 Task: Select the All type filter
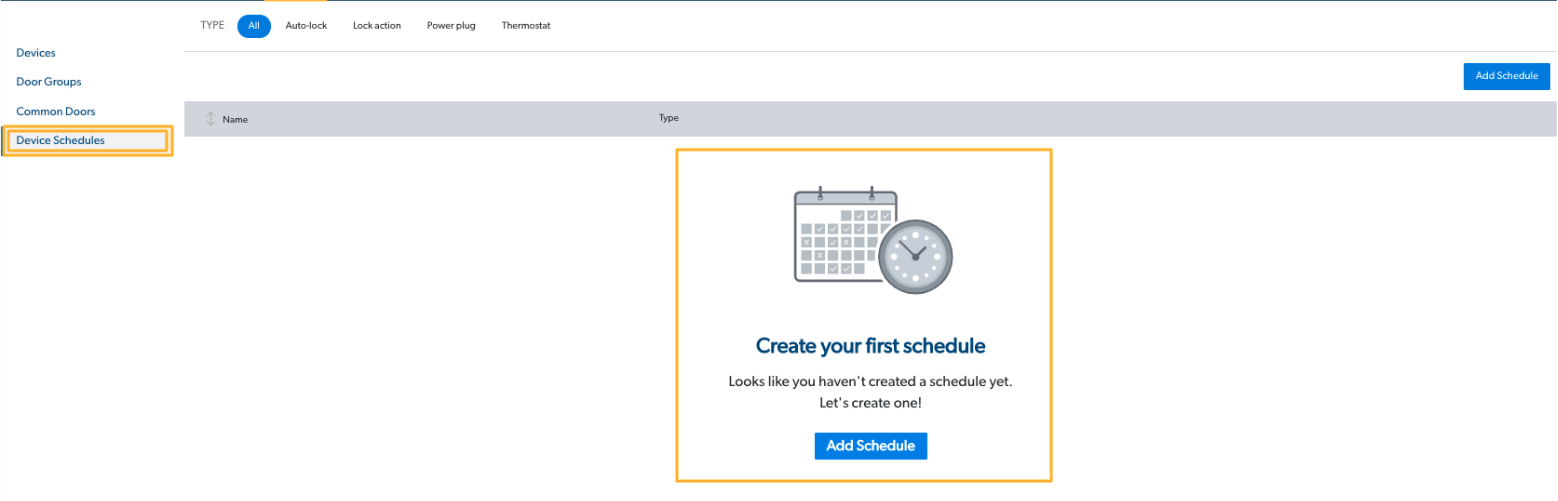[x=254, y=26]
